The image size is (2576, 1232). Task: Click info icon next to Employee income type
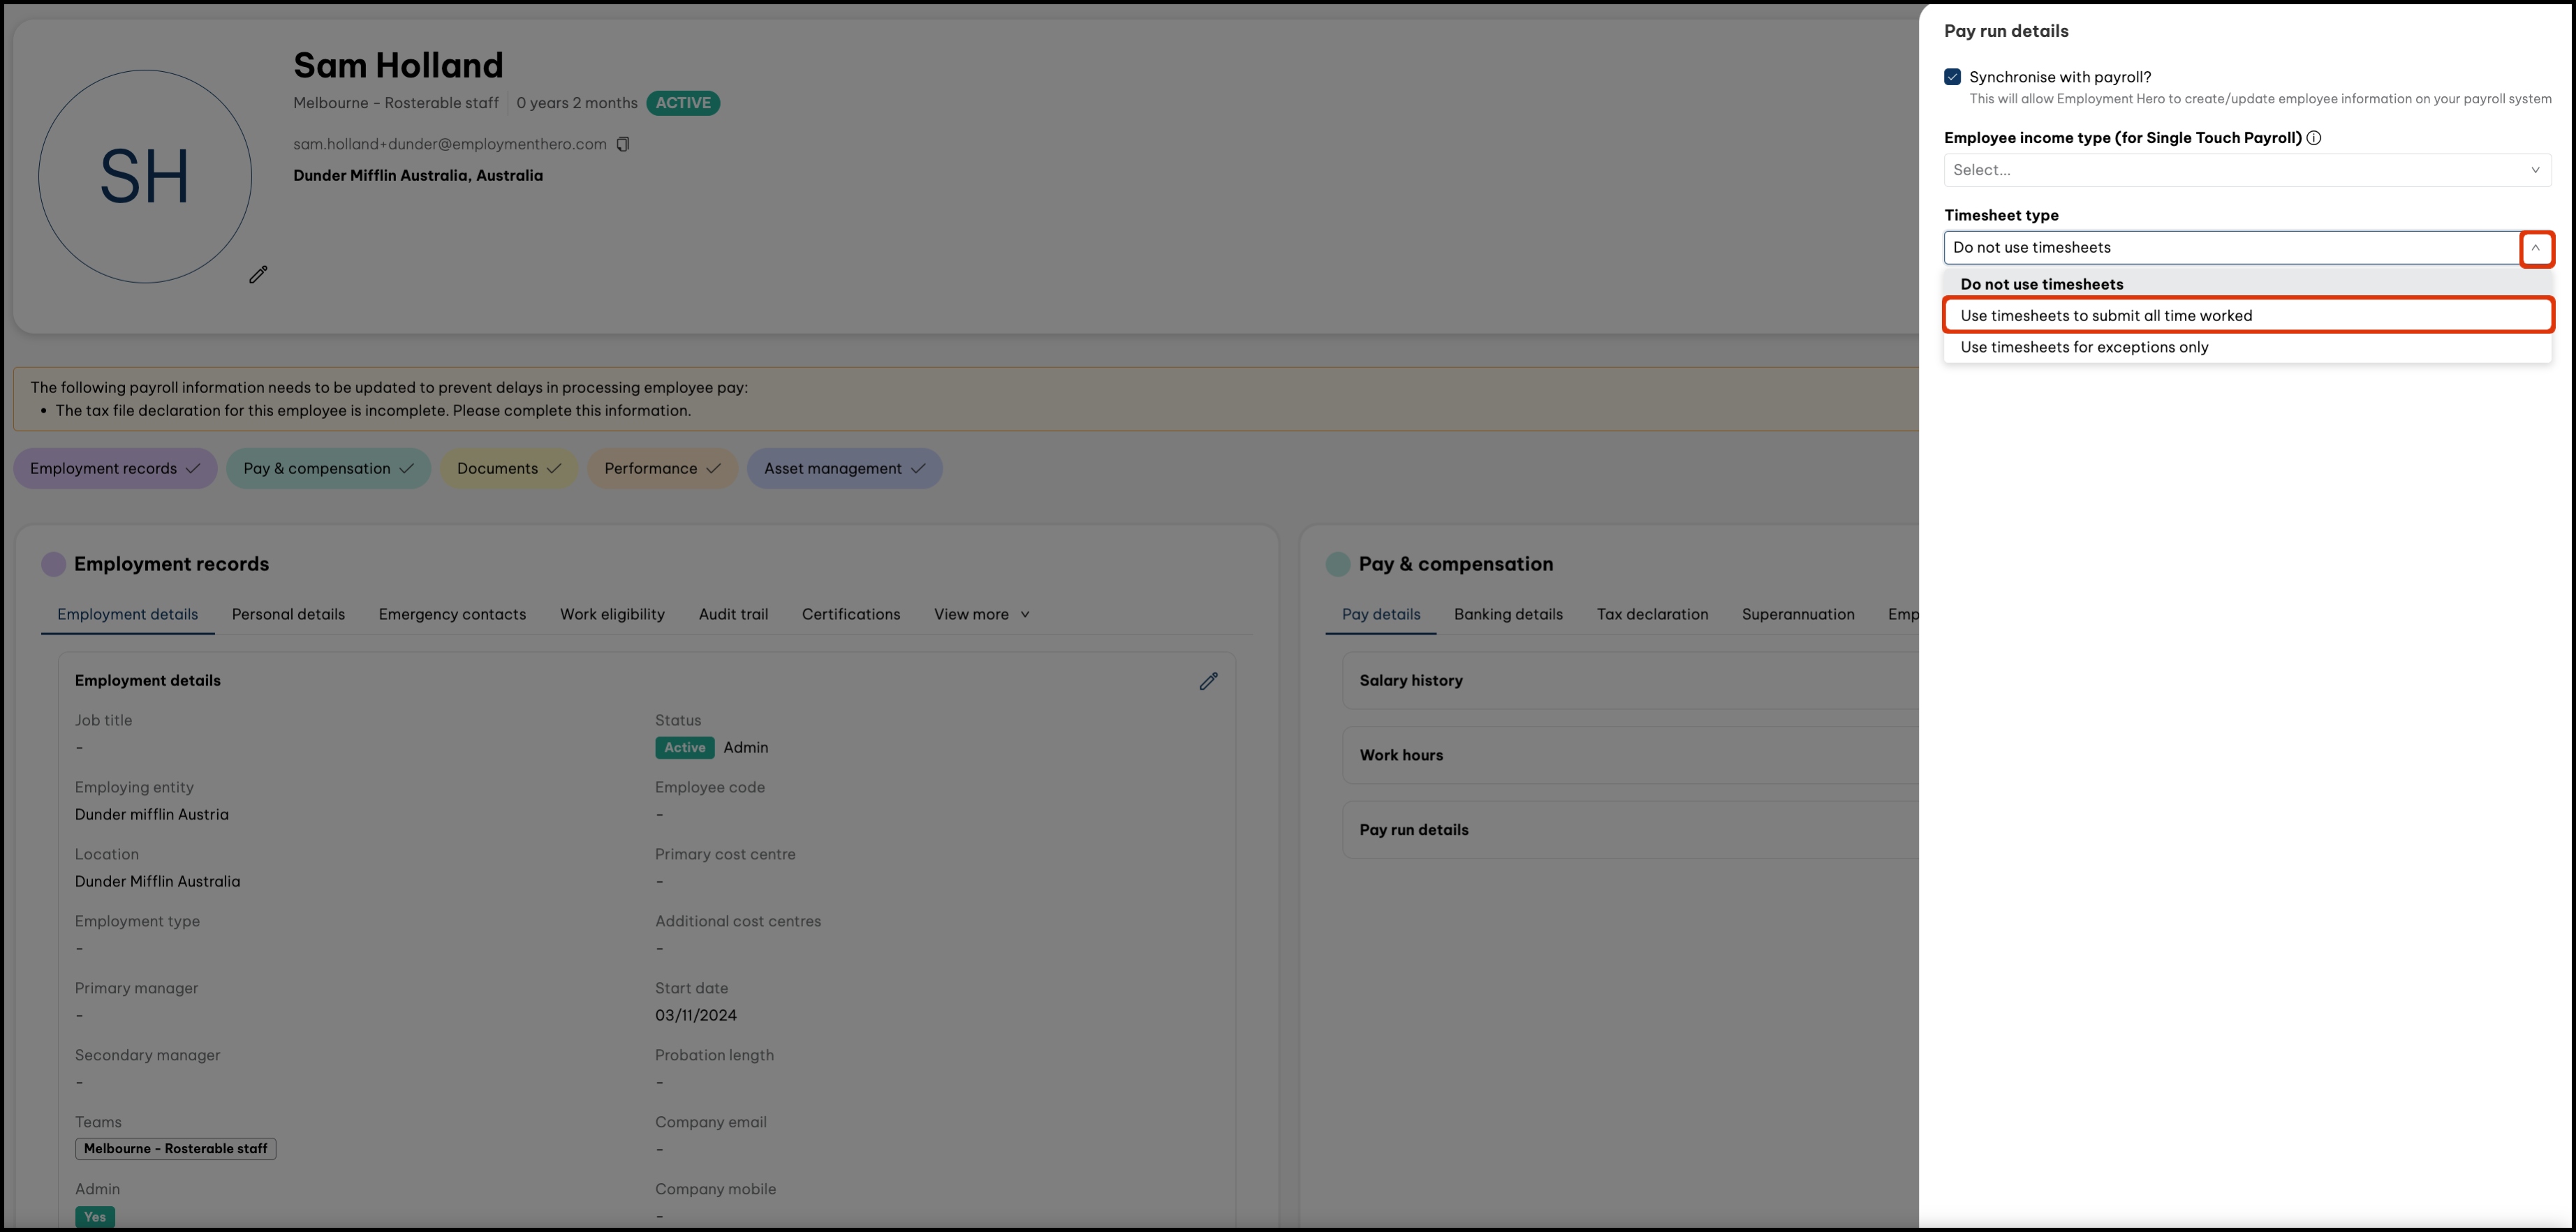(x=2313, y=138)
